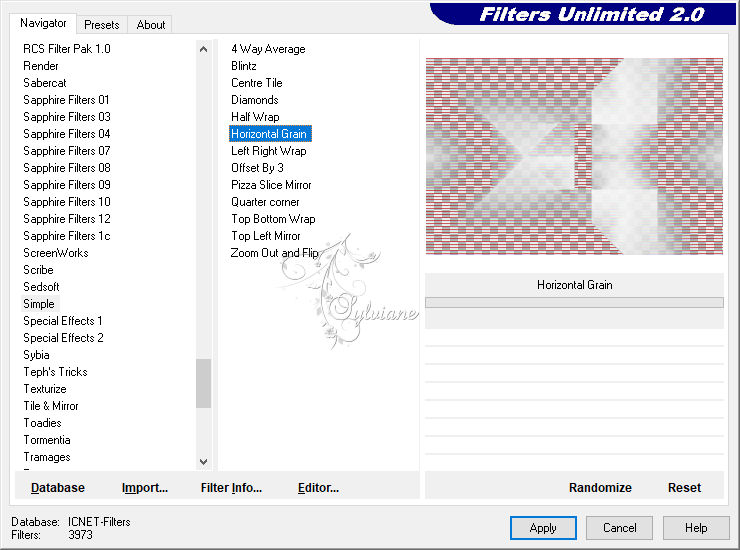Open the Database button
740x550 pixels.
58,488
